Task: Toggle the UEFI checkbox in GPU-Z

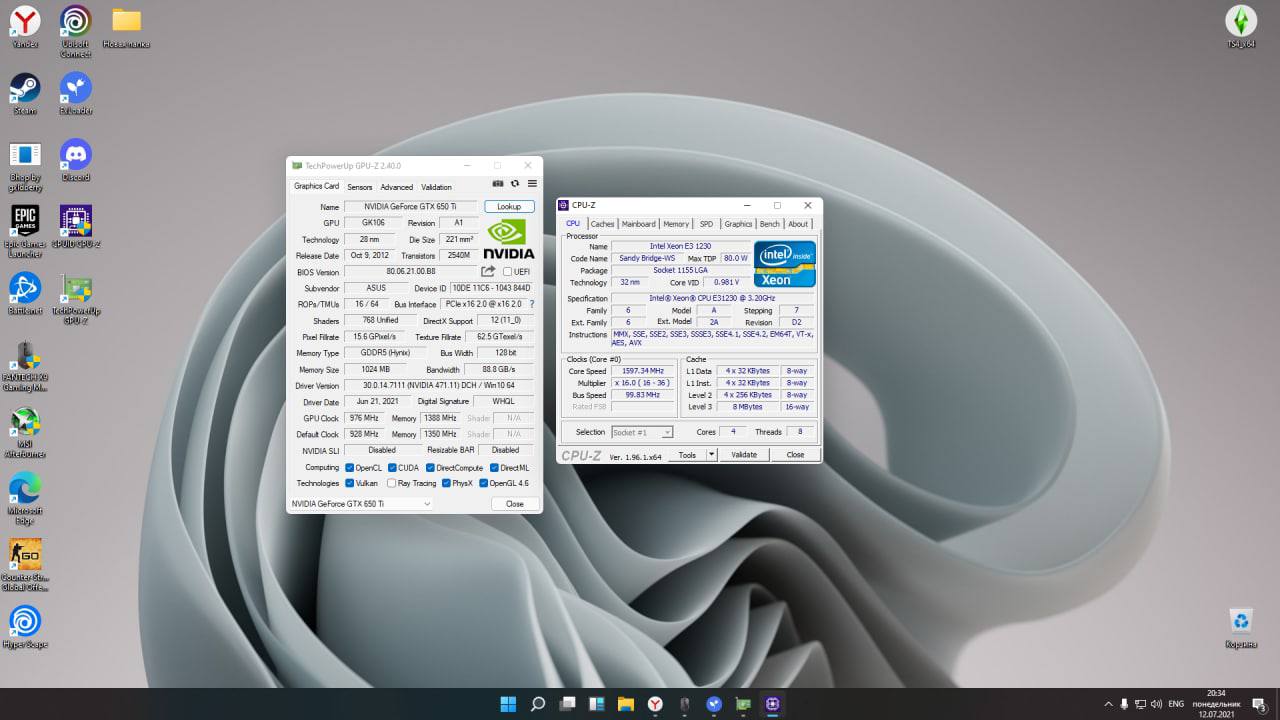Action: (507, 272)
